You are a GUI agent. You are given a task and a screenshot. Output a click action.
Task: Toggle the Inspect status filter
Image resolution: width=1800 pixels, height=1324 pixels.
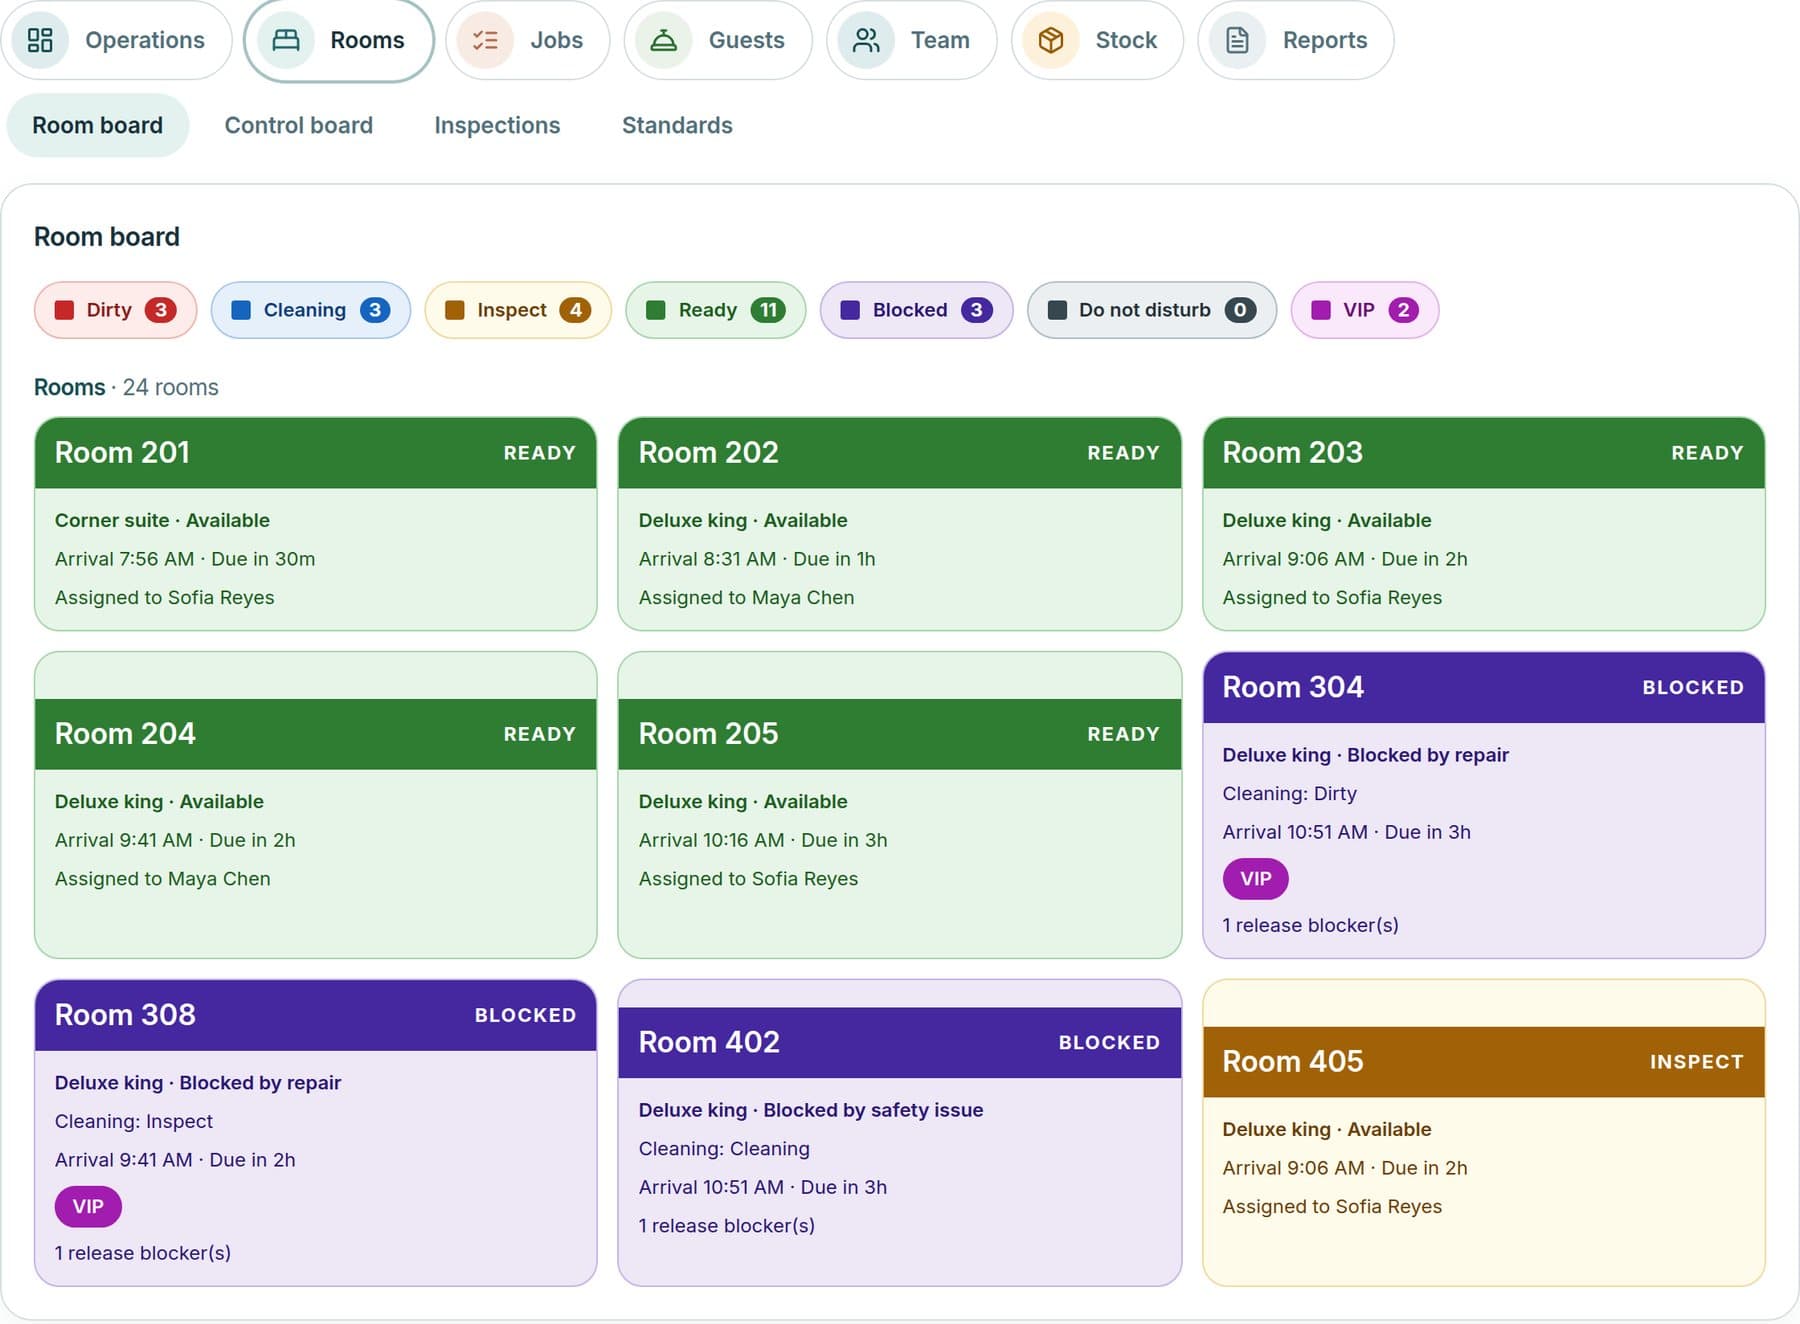pyautogui.click(x=518, y=310)
